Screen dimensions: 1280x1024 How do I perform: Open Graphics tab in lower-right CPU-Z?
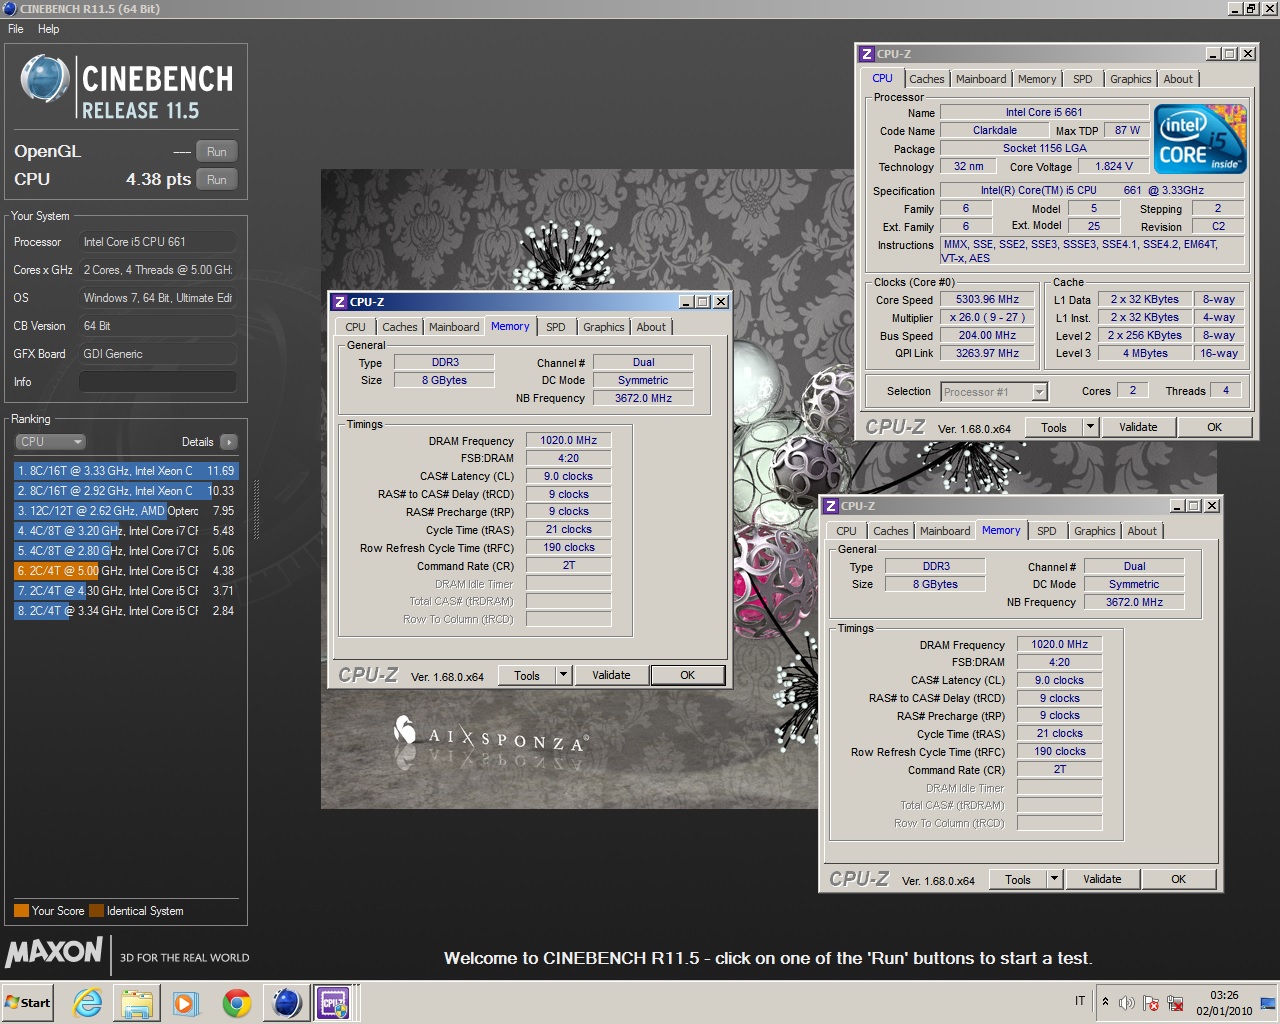tap(1095, 531)
